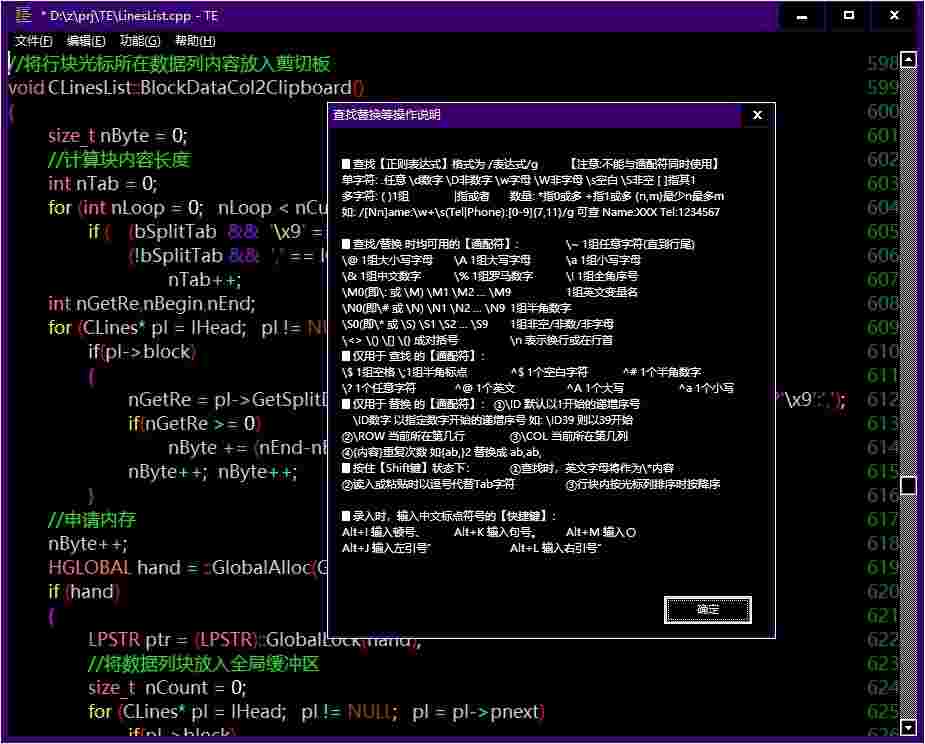The height and width of the screenshot is (744, 925).
Task: Open the 功能(G) menu
Action: pos(138,41)
